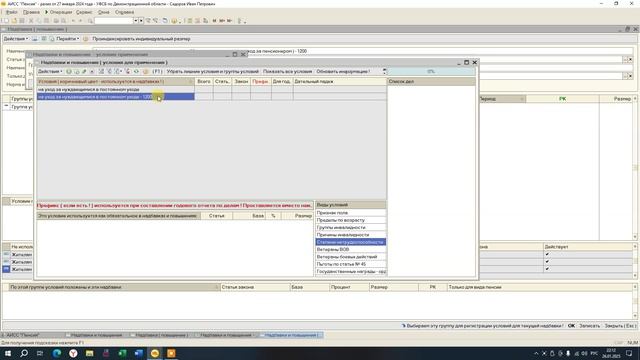Click Проиндексировать индивидуальный размер
This screenshot has width=640, height=360.
(x=141, y=39)
